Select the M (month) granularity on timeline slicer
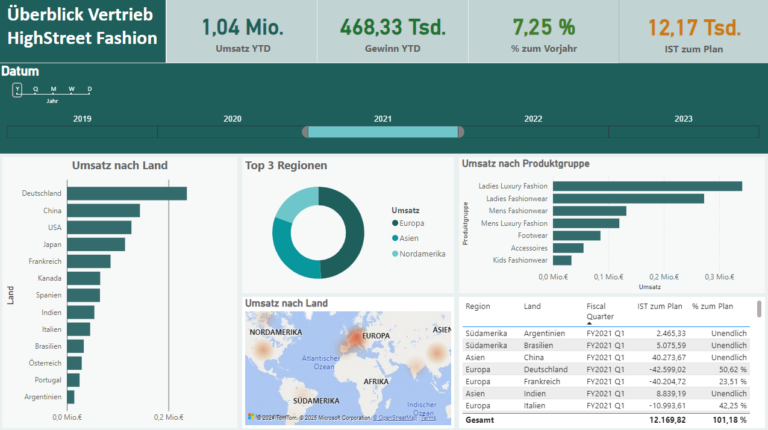Viewport: 768px width, 430px height. [x=53, y=89]
